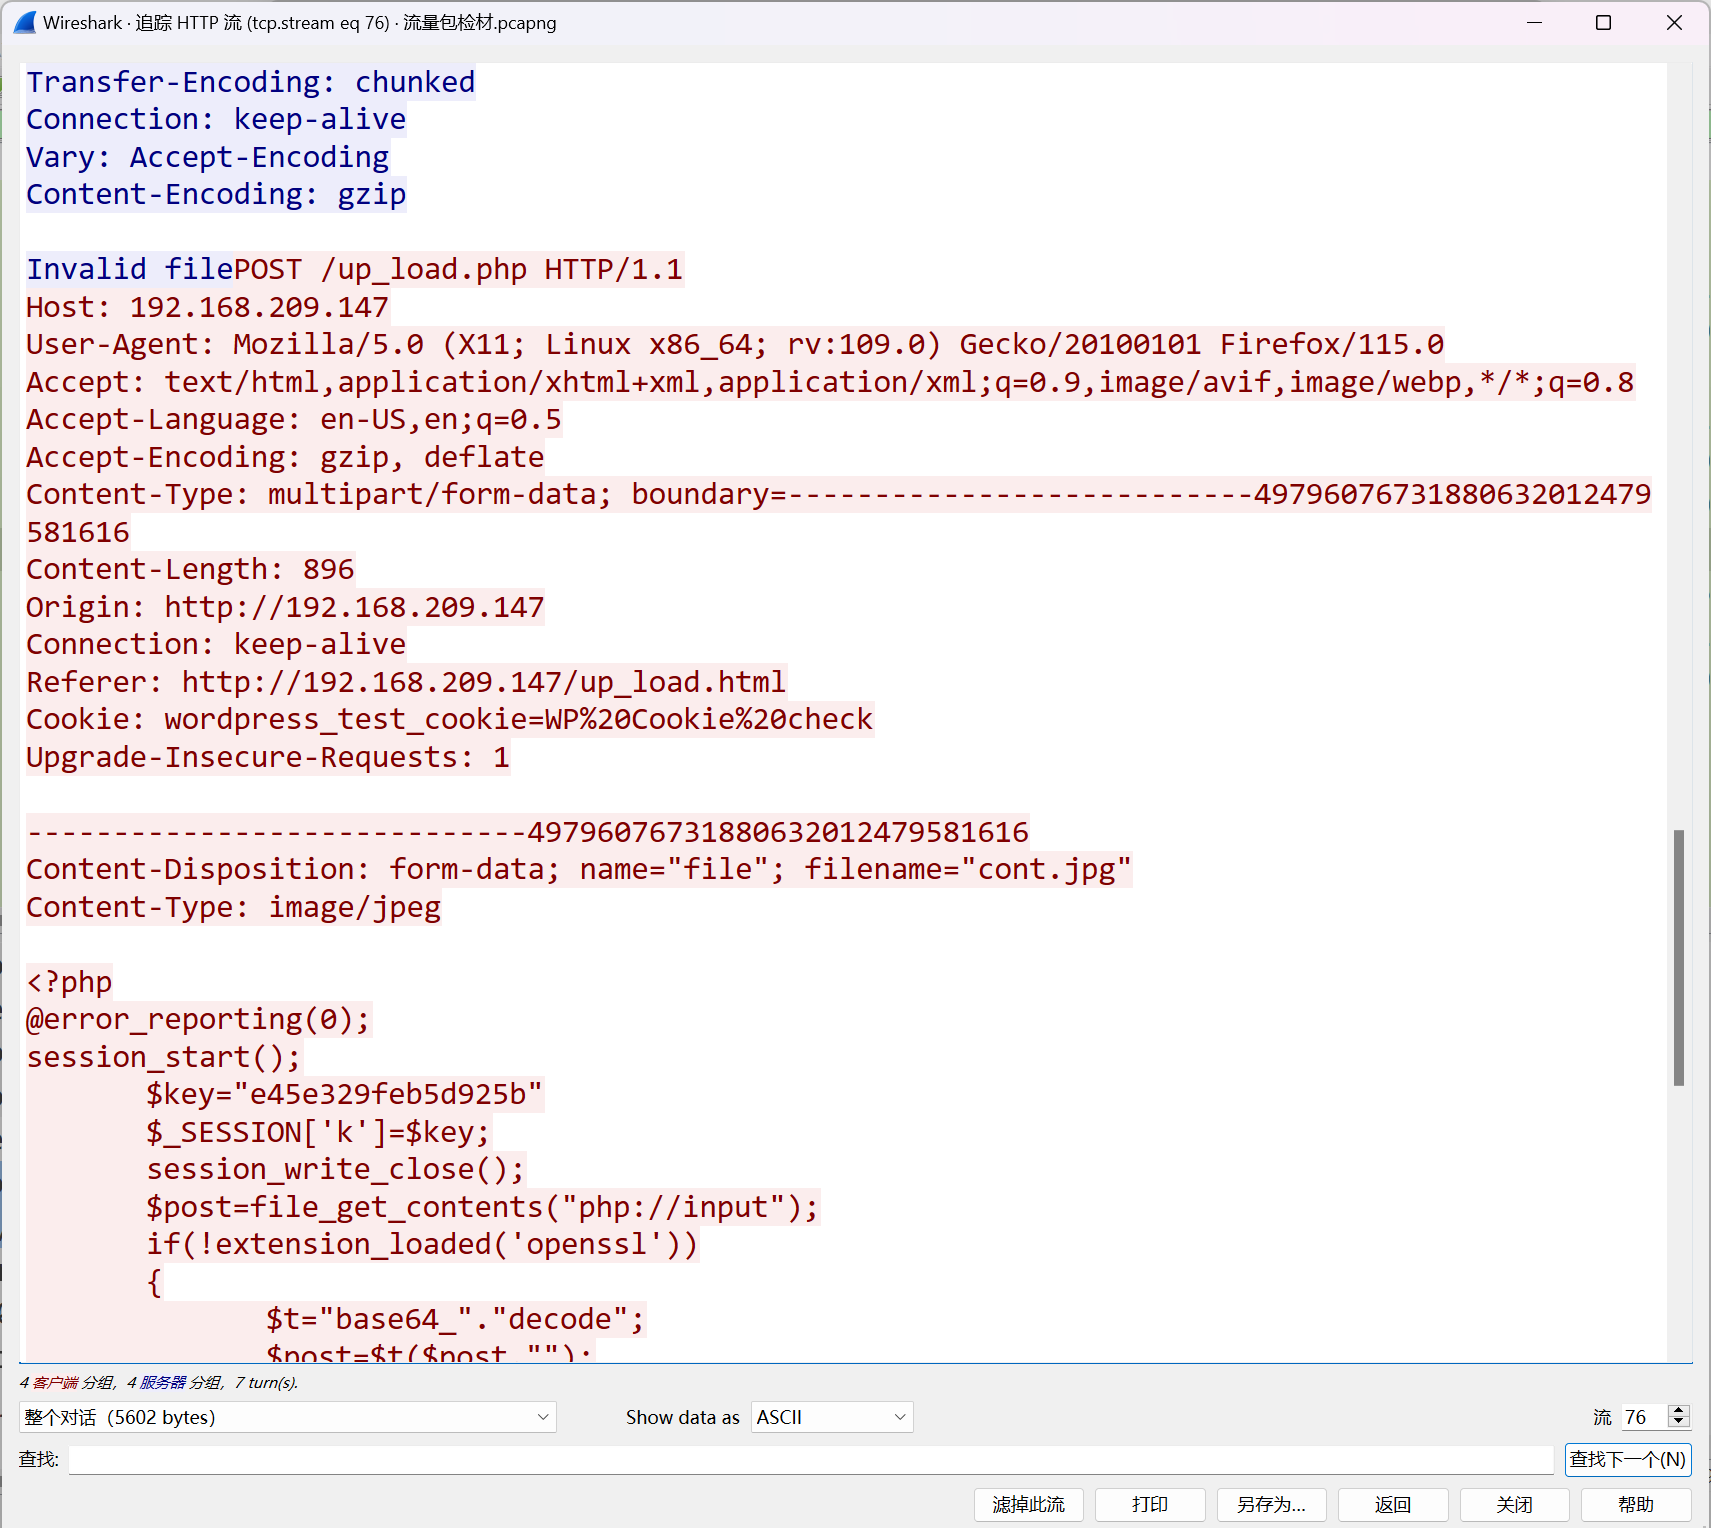Screen dimensions: 1711x1528
Task: Click the 'session_write_close();' line
Action: click(335, 1169)
